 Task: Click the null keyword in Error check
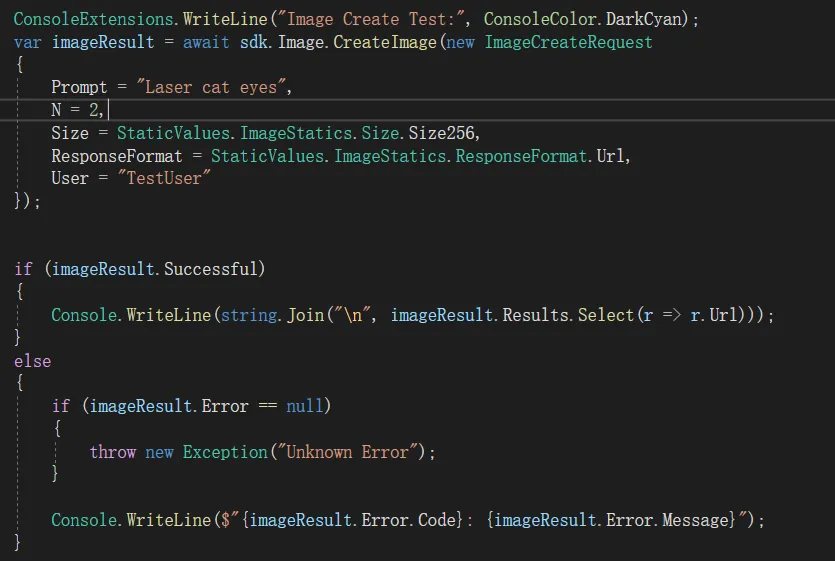click(305, 406)
